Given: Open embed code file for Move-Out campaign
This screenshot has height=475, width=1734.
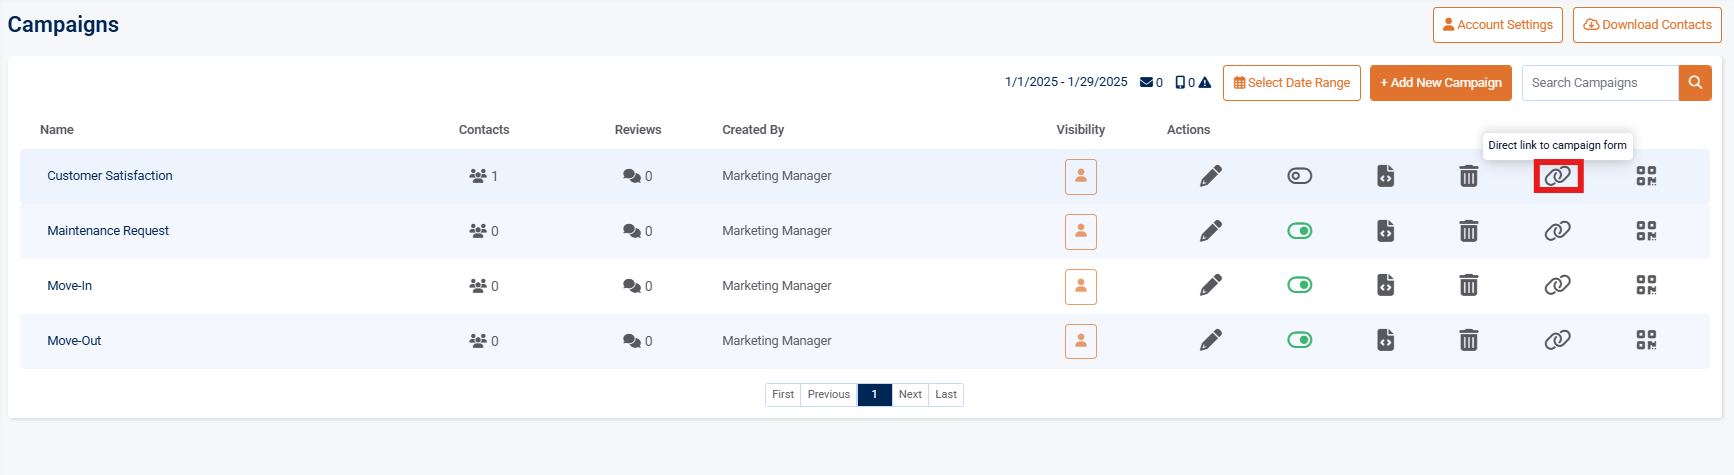Looking at the screenshot, I should pyautogui.click(x=1385, y=341).
